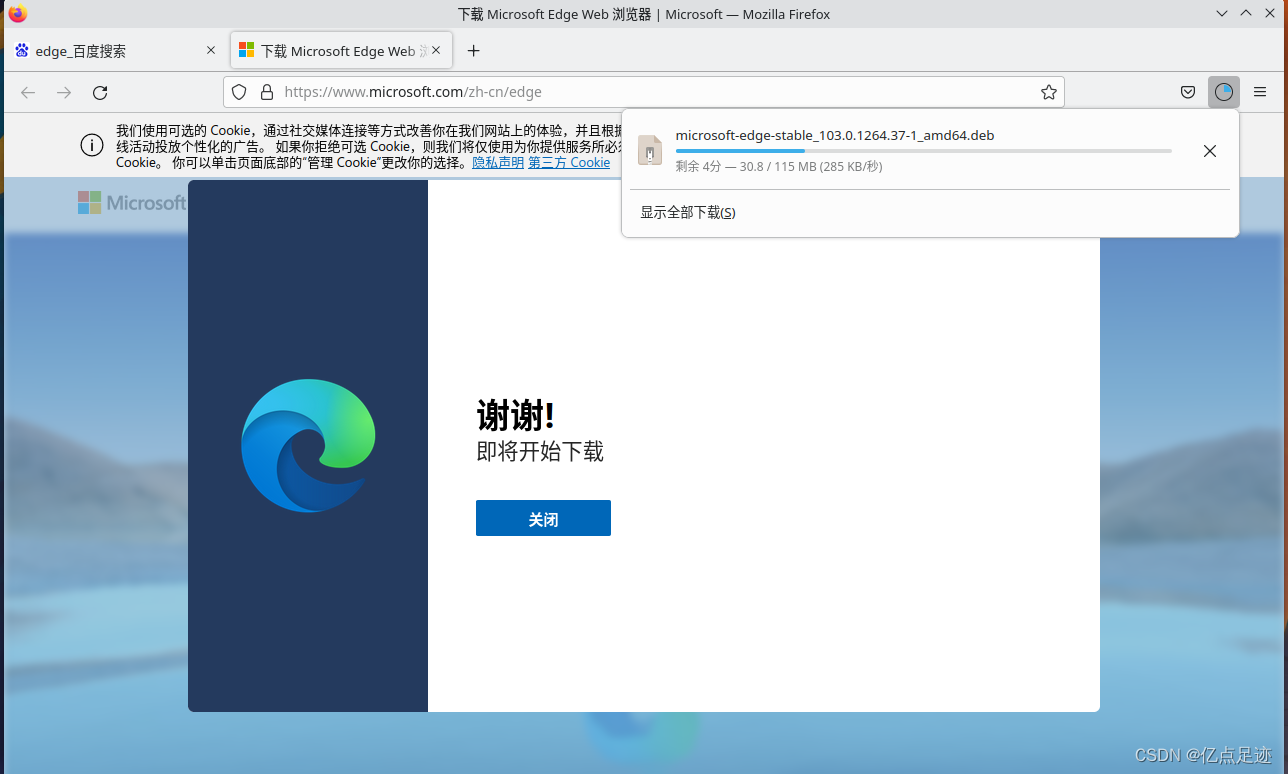This screenshot has width=1288, height=774.
Task: Open the Firefox hamburger menu
Action: [1260, 92]
